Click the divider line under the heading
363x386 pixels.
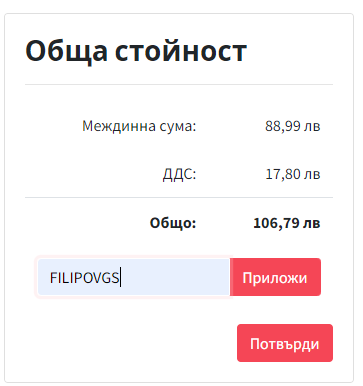pyautogui.click(x=179, y=85)
